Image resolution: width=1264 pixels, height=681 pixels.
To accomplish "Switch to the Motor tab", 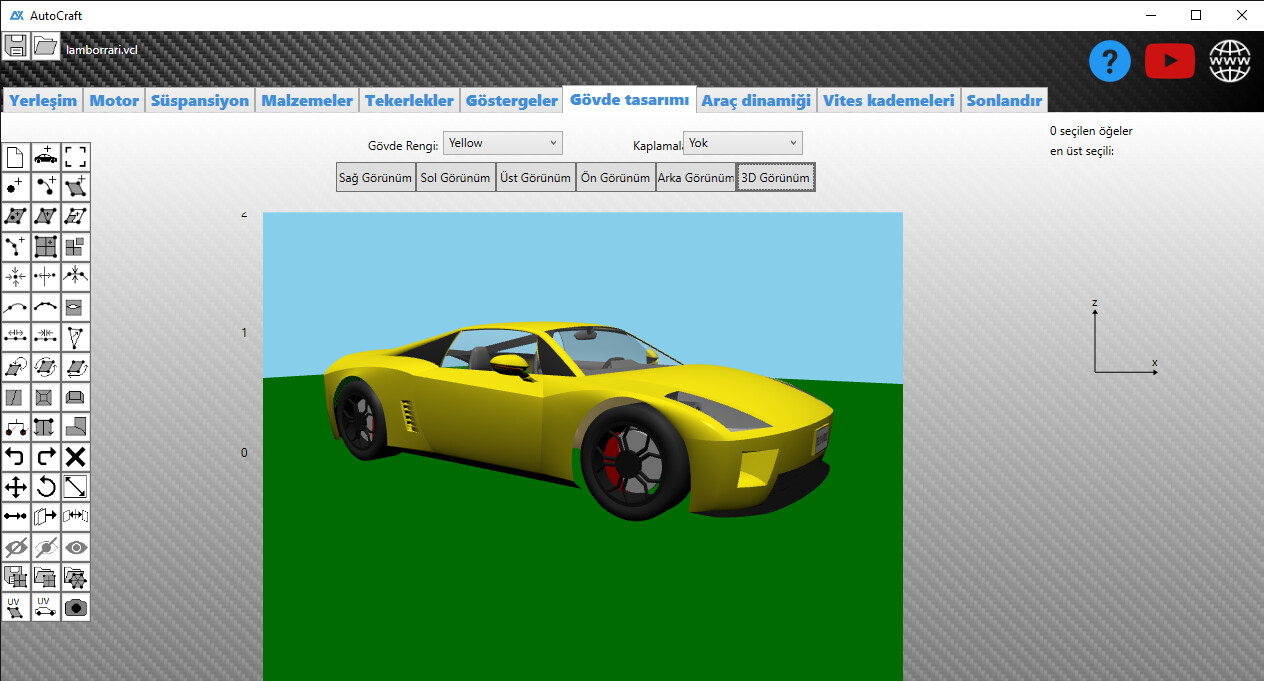I will pyautogui.click(x=114, y=100).
